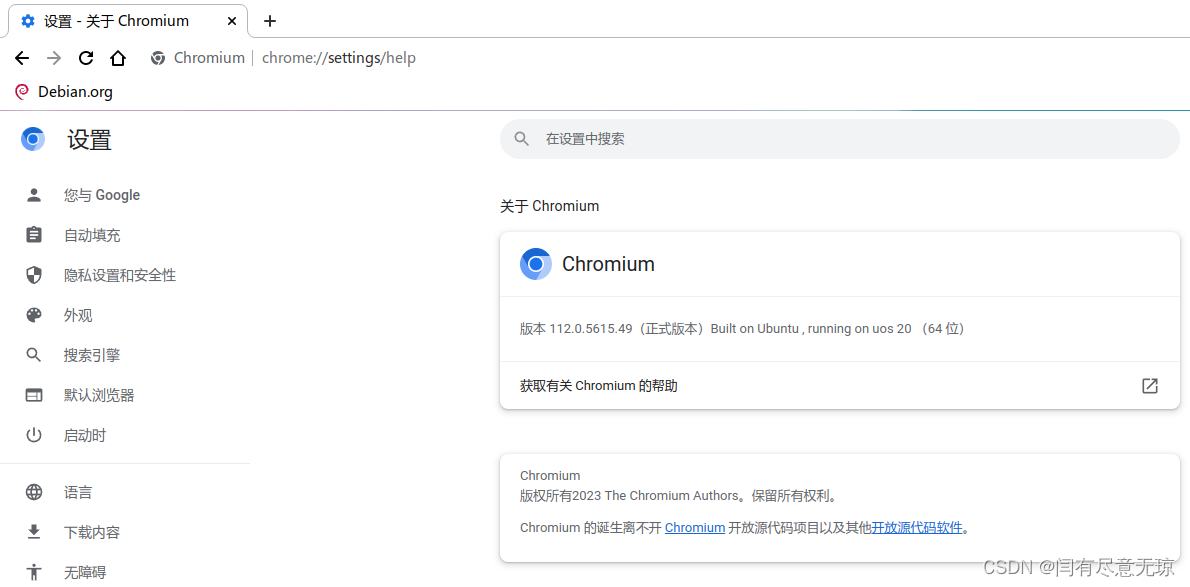Open a new tab with plus button
This screenshot has height=587, width=1190.
pyautogui.click(x=269, y=21)
